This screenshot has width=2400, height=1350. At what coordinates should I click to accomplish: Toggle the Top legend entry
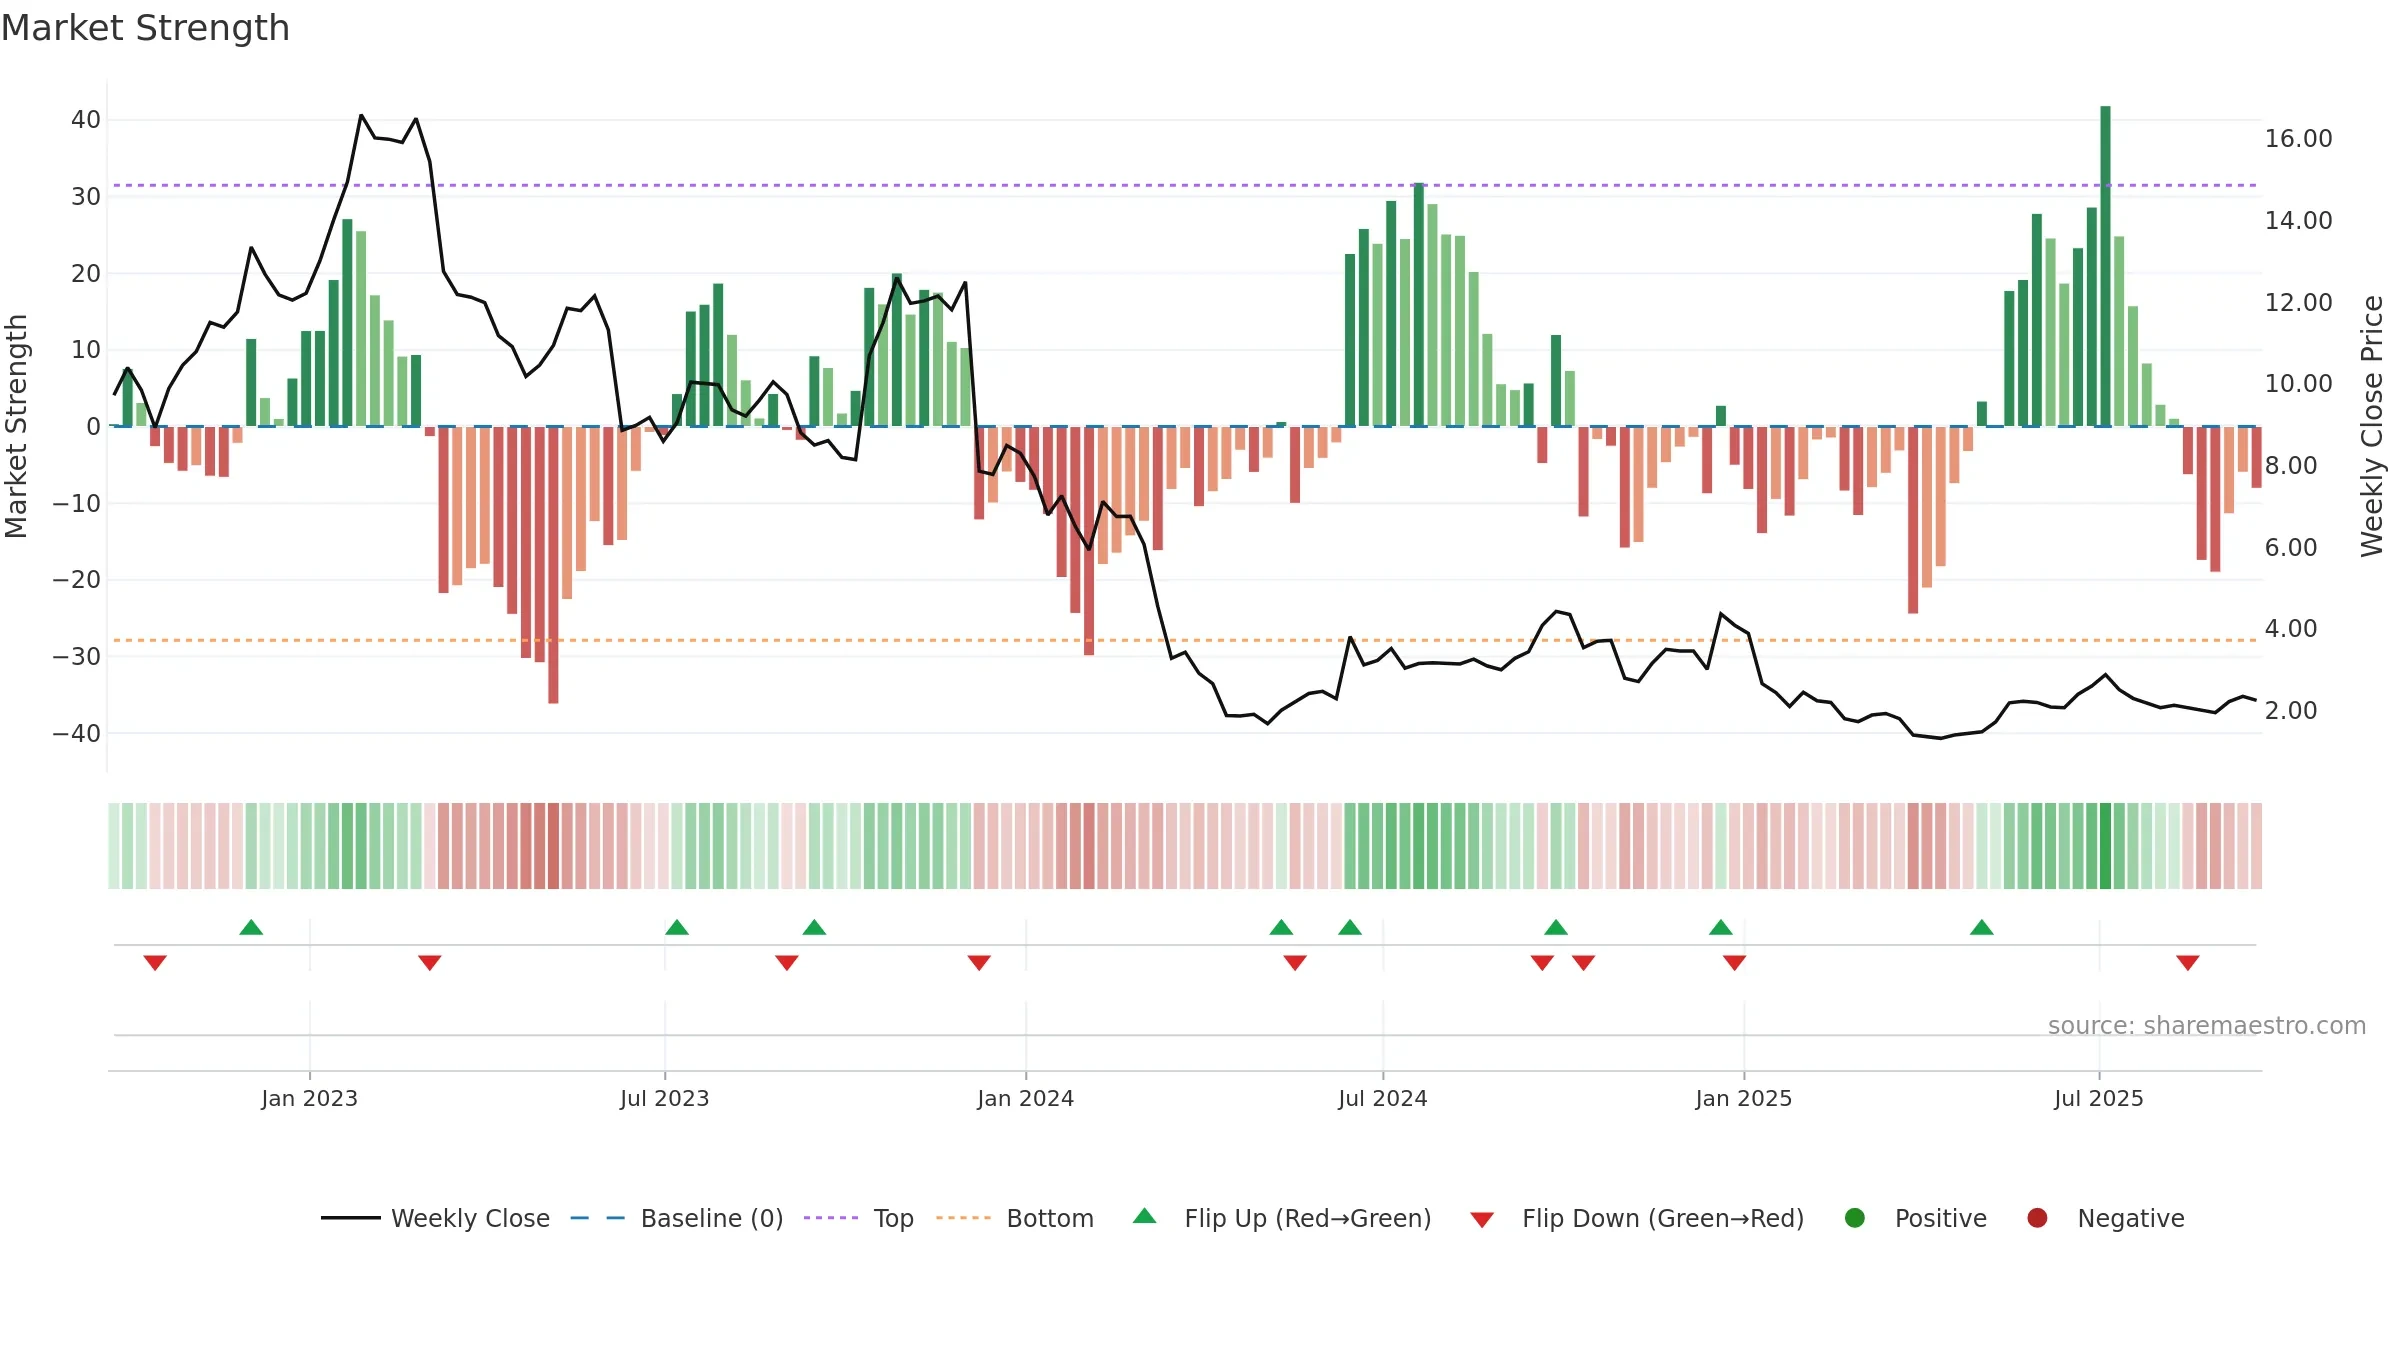tap(858, 1218)
